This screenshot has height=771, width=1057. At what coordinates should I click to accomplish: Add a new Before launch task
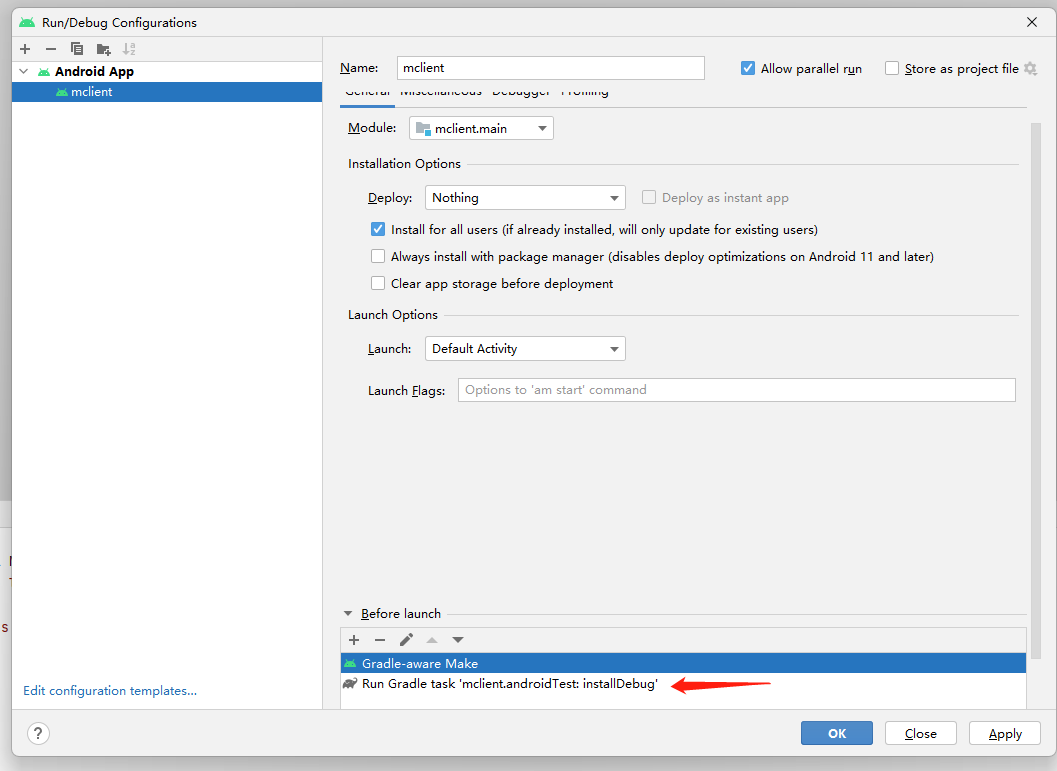point(354,640)
